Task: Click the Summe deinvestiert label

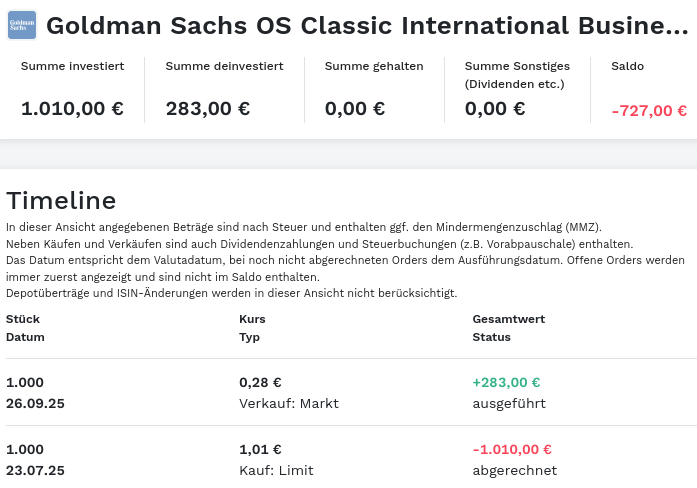Action: pyautogui.click(x=224, y=66)
